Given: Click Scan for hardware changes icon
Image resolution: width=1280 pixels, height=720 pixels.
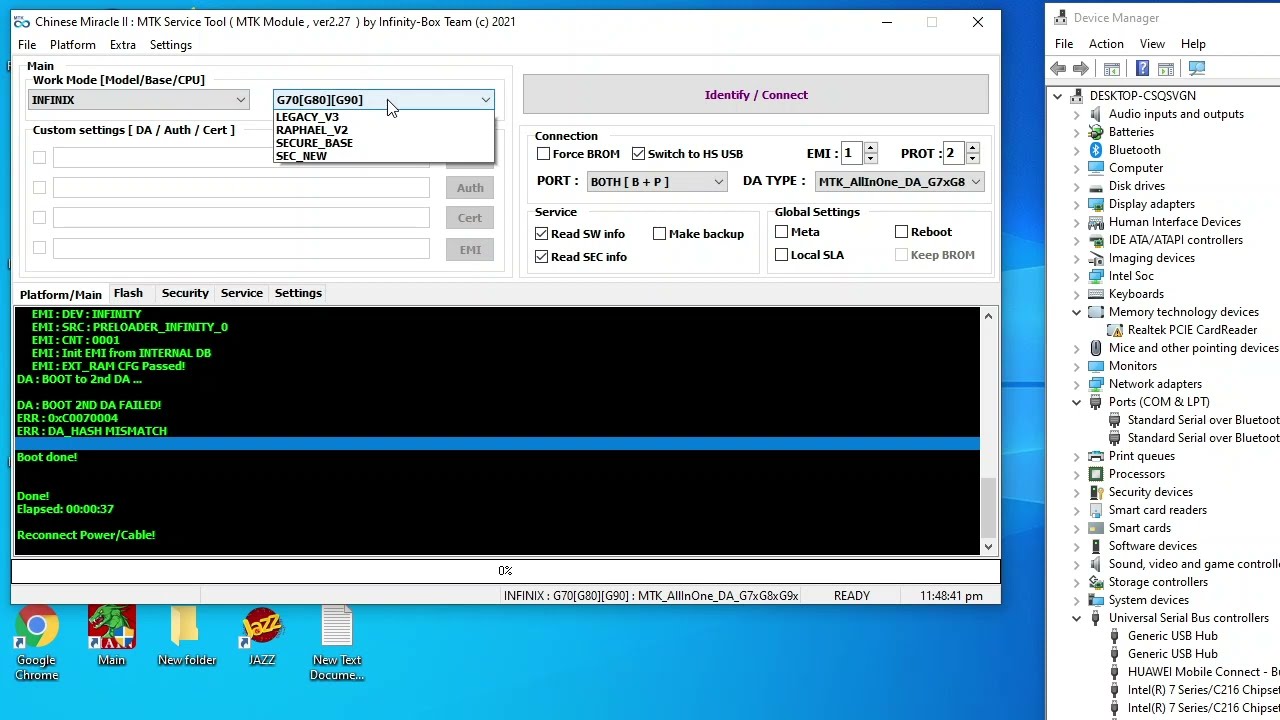Looking at the screenshot, I should click(1197, 69).
